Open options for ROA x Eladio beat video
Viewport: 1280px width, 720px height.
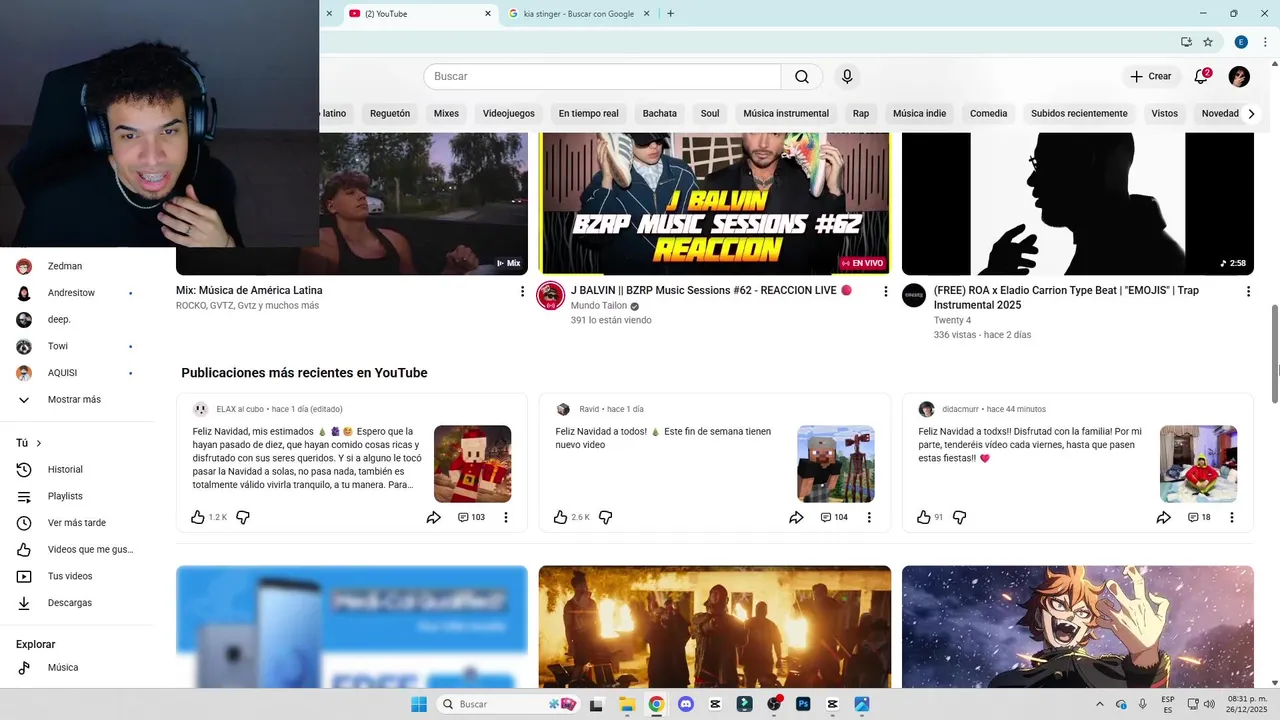point(1248,291)
